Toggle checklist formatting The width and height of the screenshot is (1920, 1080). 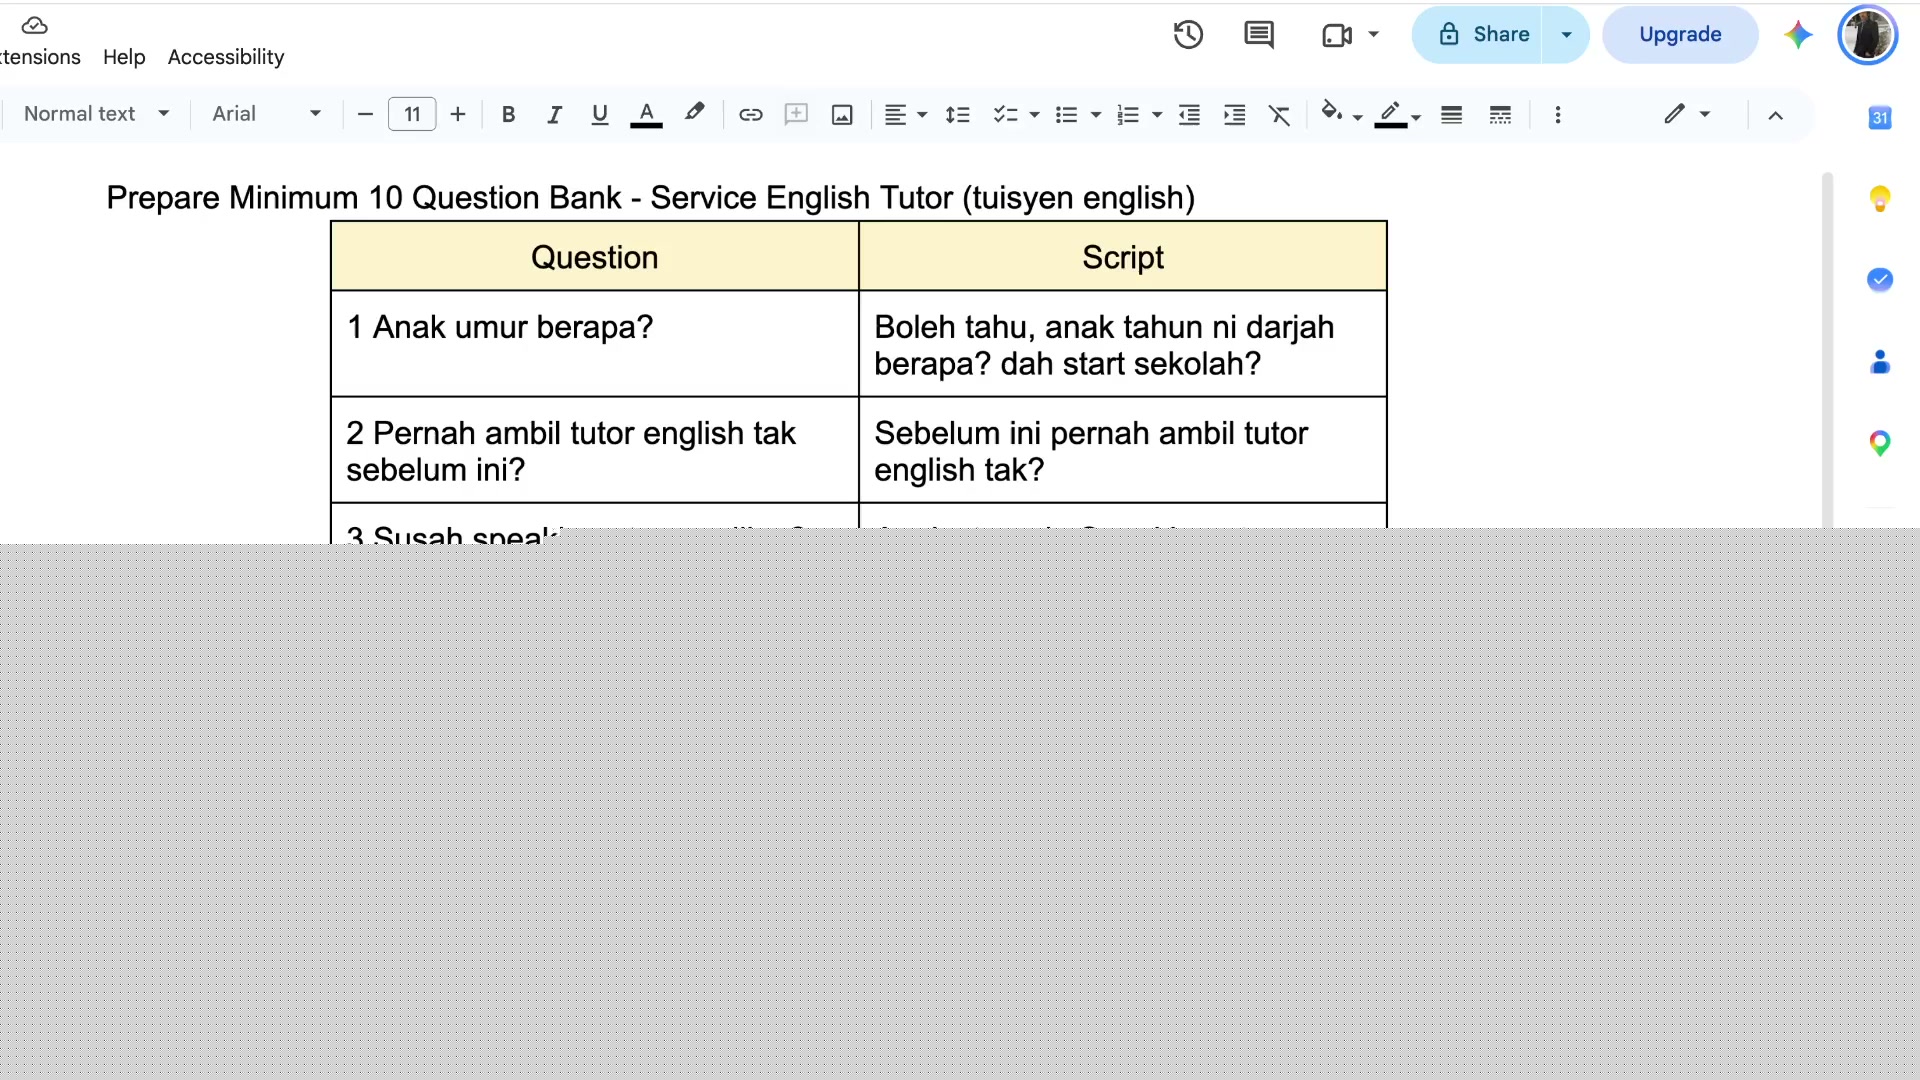[1005, 115]
